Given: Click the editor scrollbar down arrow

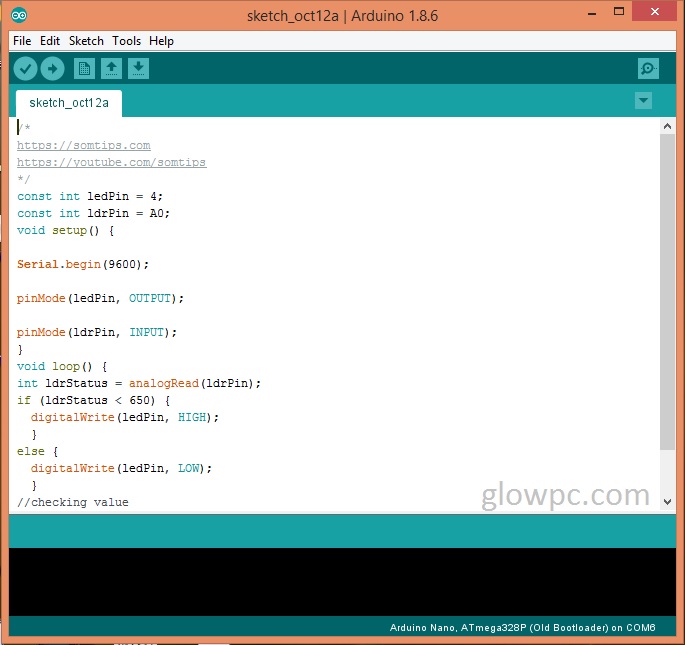Looking at the screenshot, I should 668,500.
